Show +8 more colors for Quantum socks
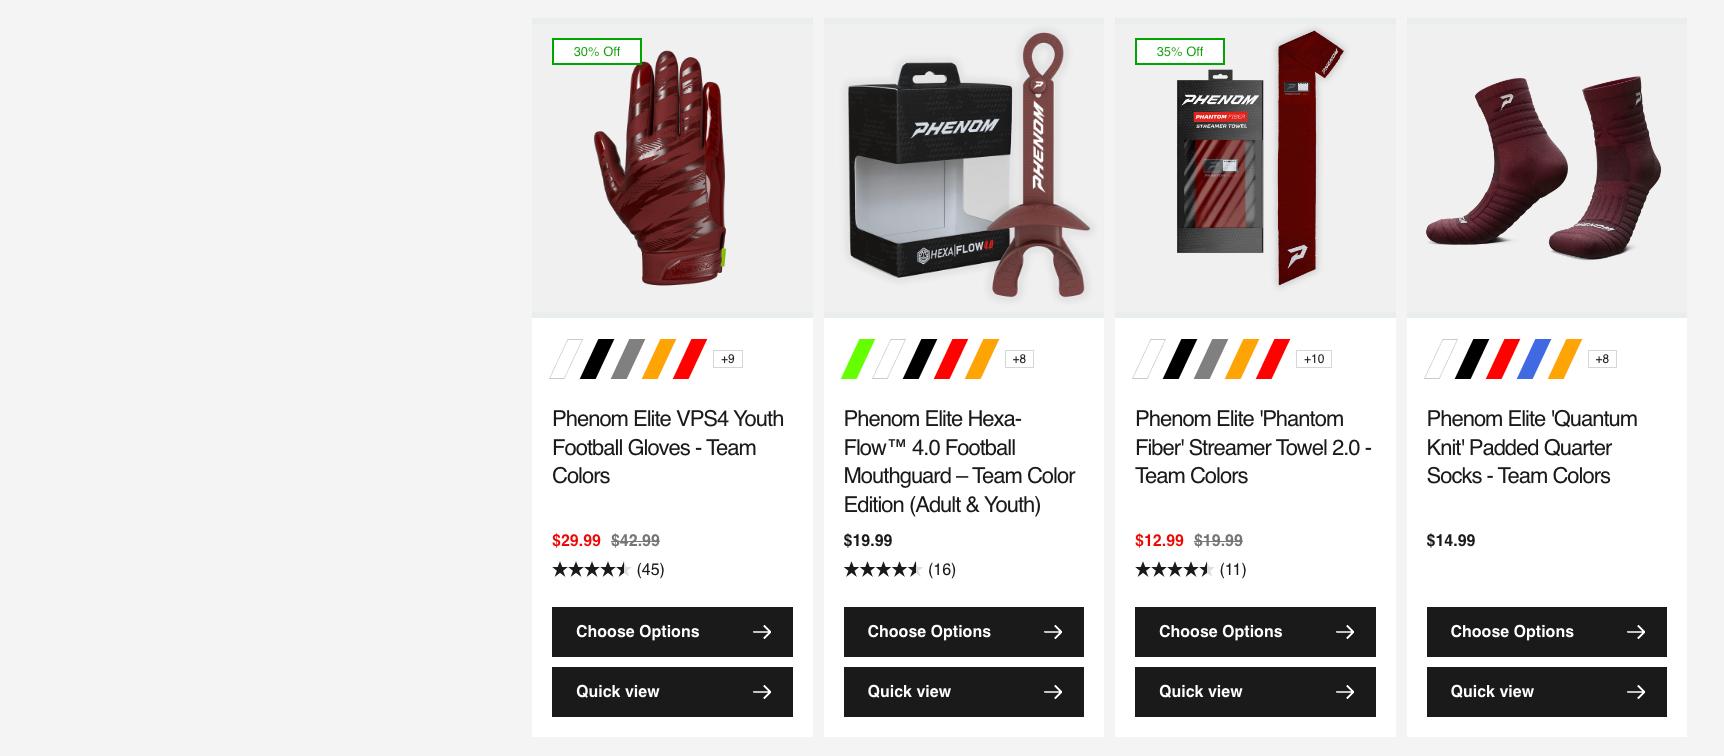 tap(1602, 359)
